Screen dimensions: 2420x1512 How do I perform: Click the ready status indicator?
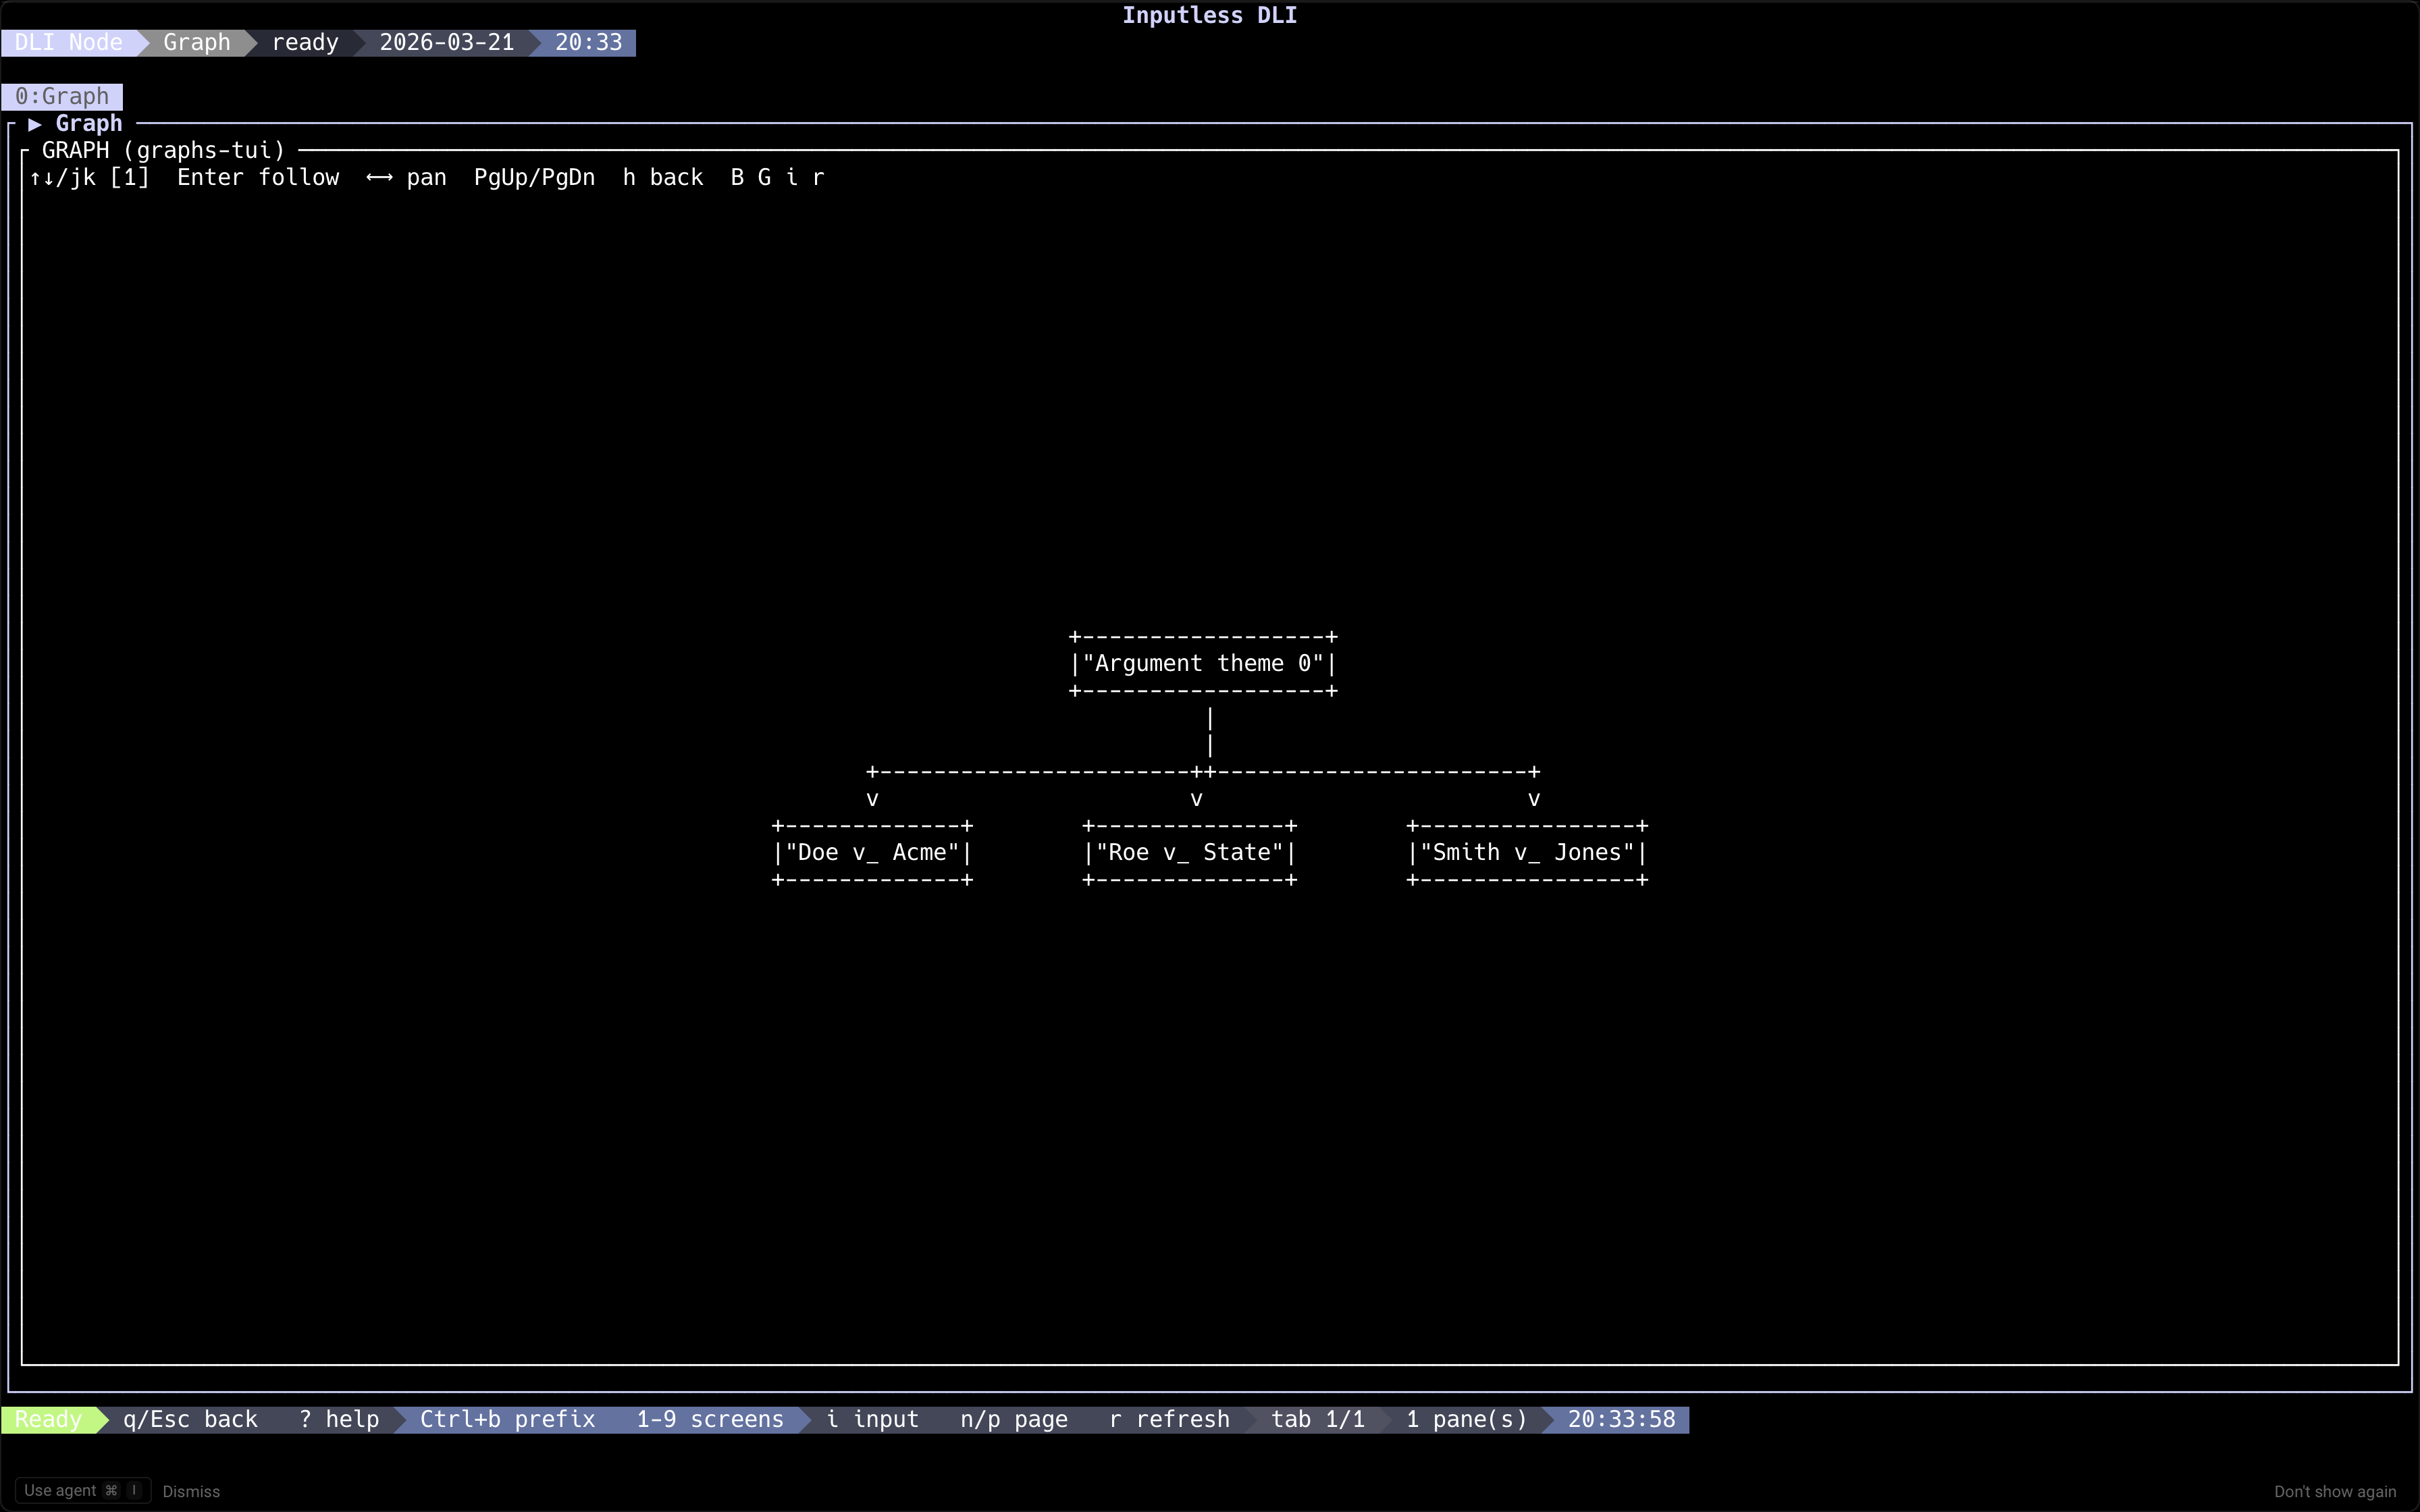[305, 42]
